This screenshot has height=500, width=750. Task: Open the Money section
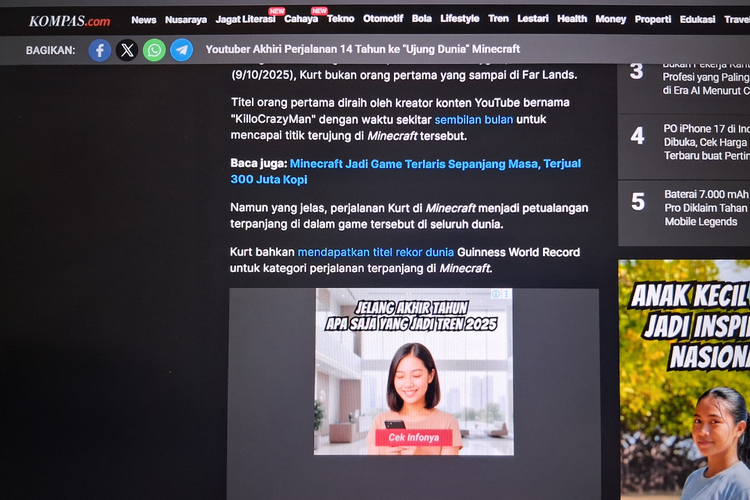pos(611,19)
